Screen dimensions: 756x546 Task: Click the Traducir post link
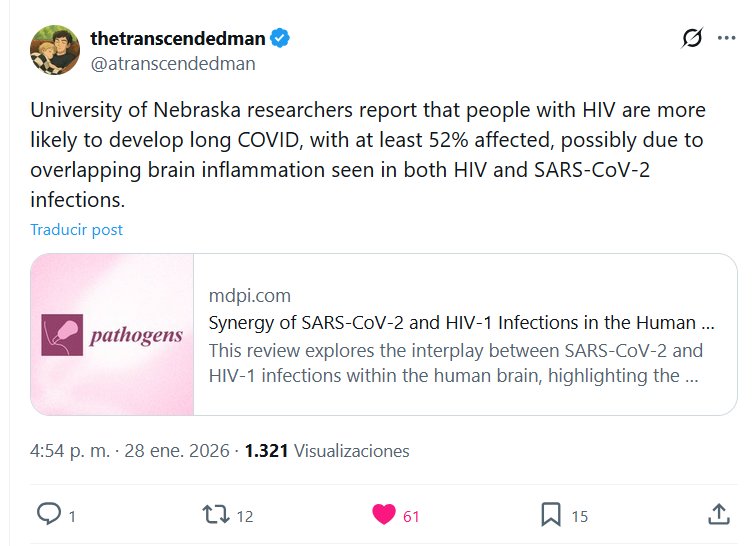pos(77,229)
